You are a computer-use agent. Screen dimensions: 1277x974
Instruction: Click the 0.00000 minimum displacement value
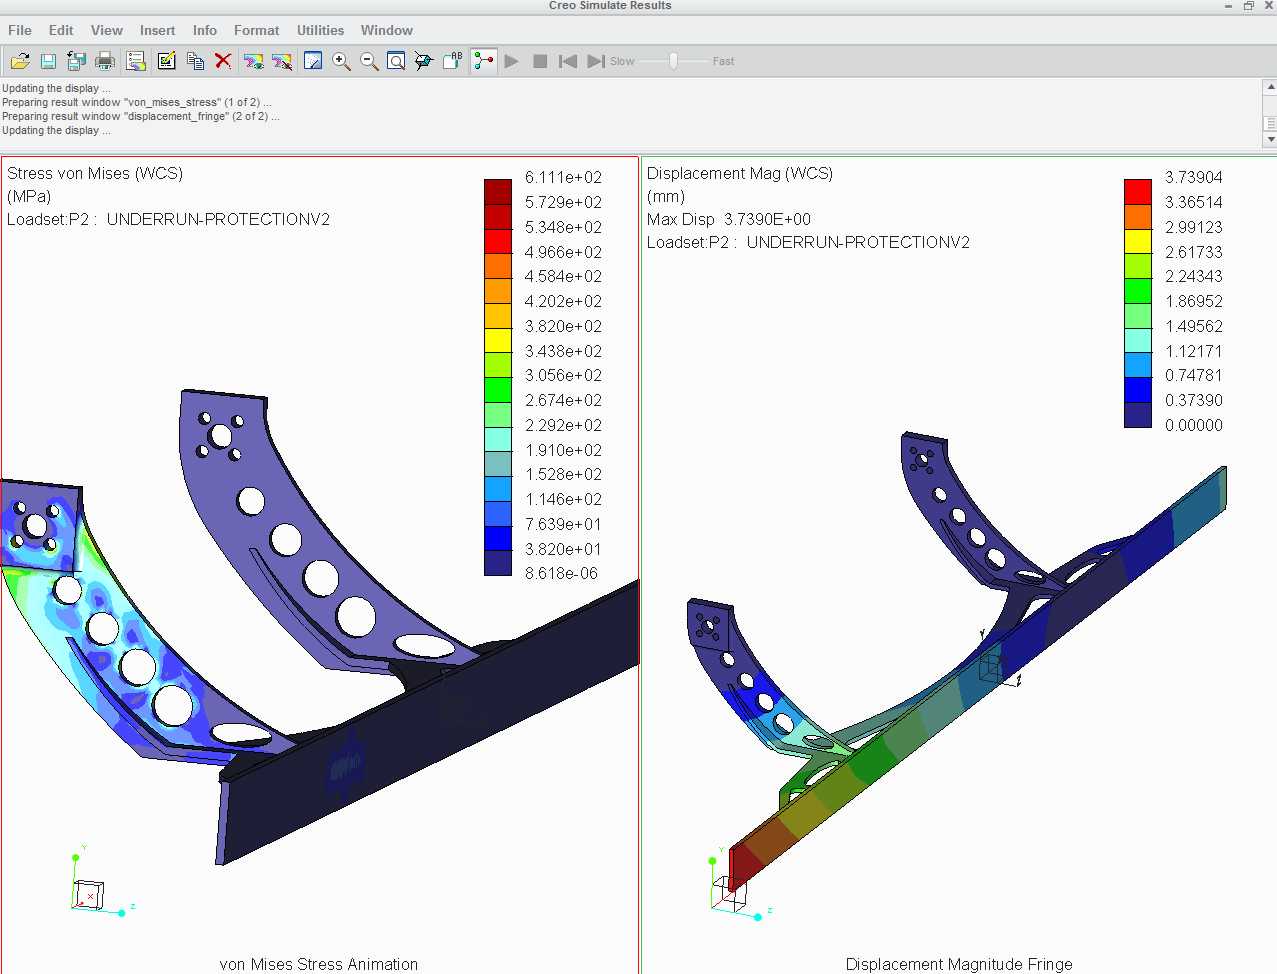click(1194, 425)
